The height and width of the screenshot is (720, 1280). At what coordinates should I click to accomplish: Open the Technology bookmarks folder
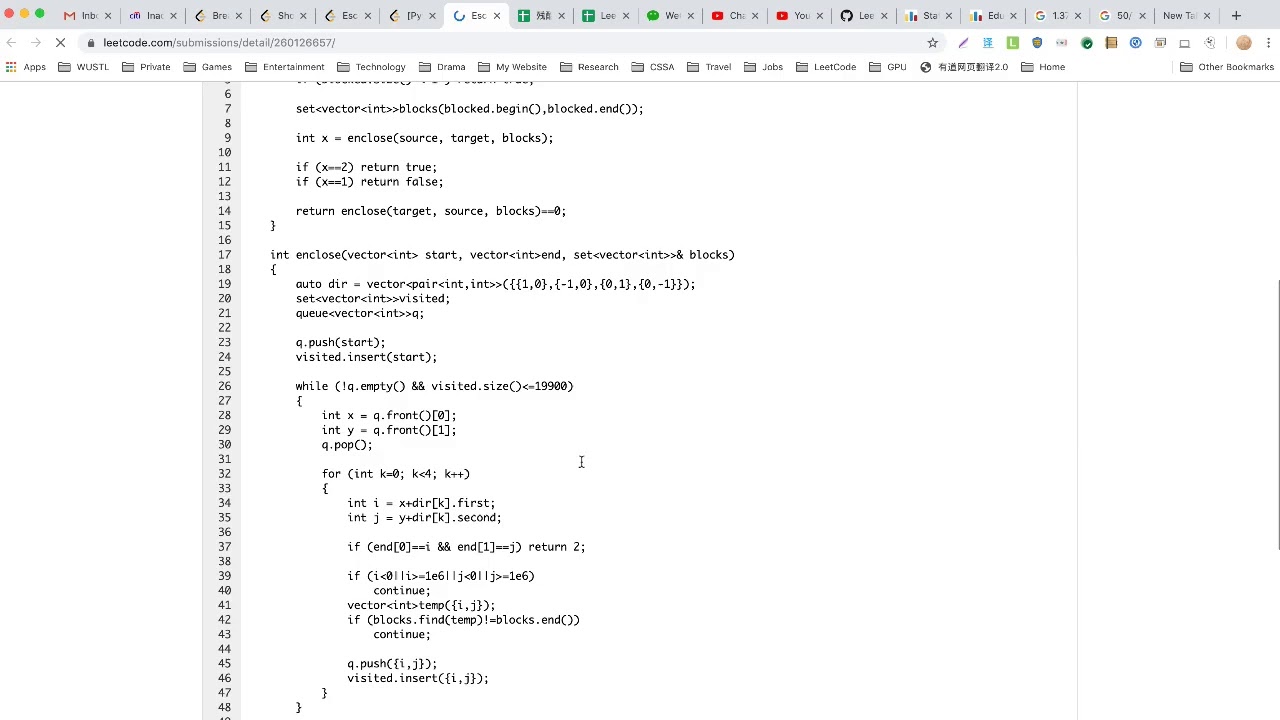click(x=371, y=67)
